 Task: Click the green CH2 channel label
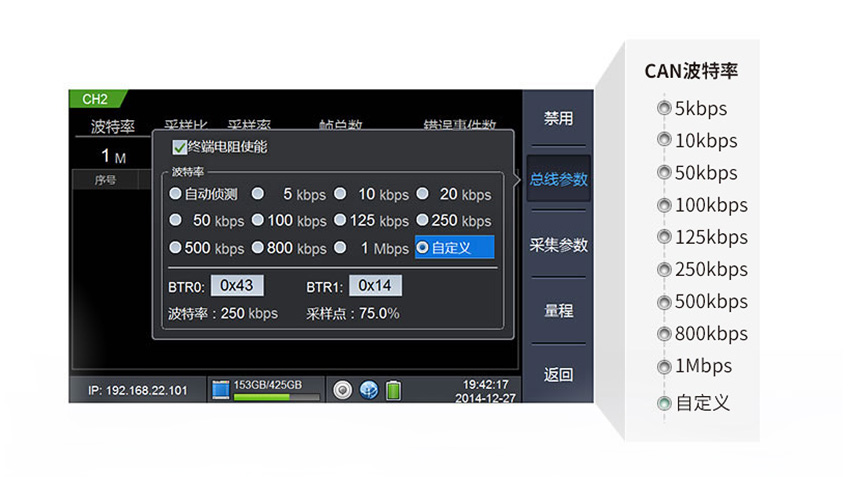[x=95, y=99]
